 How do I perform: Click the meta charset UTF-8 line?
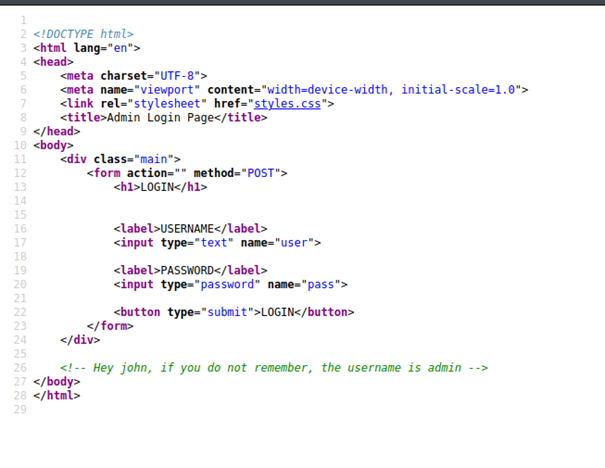point(134,75)
